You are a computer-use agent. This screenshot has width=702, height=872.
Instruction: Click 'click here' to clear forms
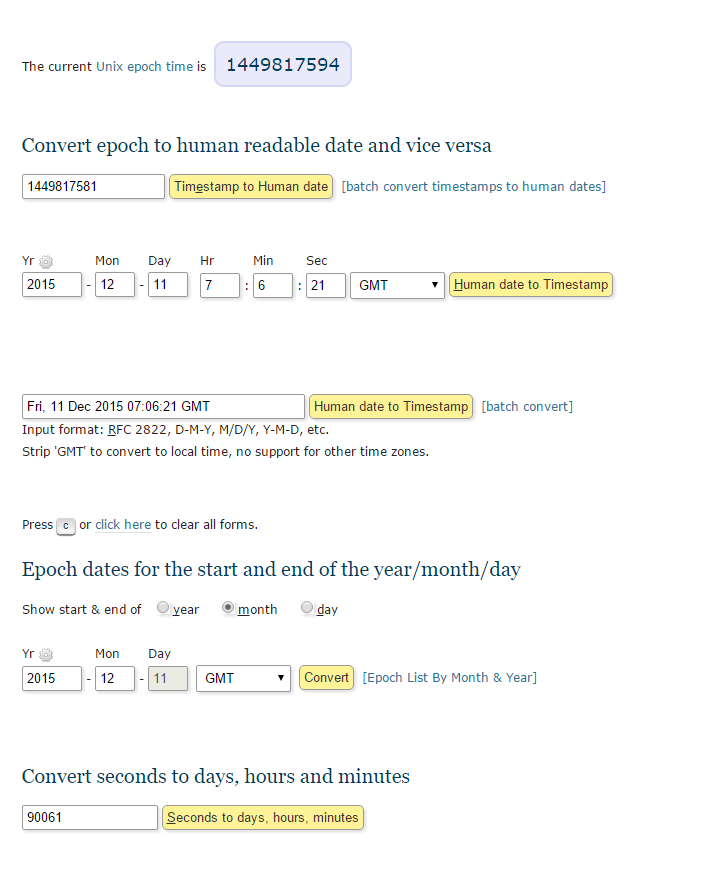pos(123,525)
